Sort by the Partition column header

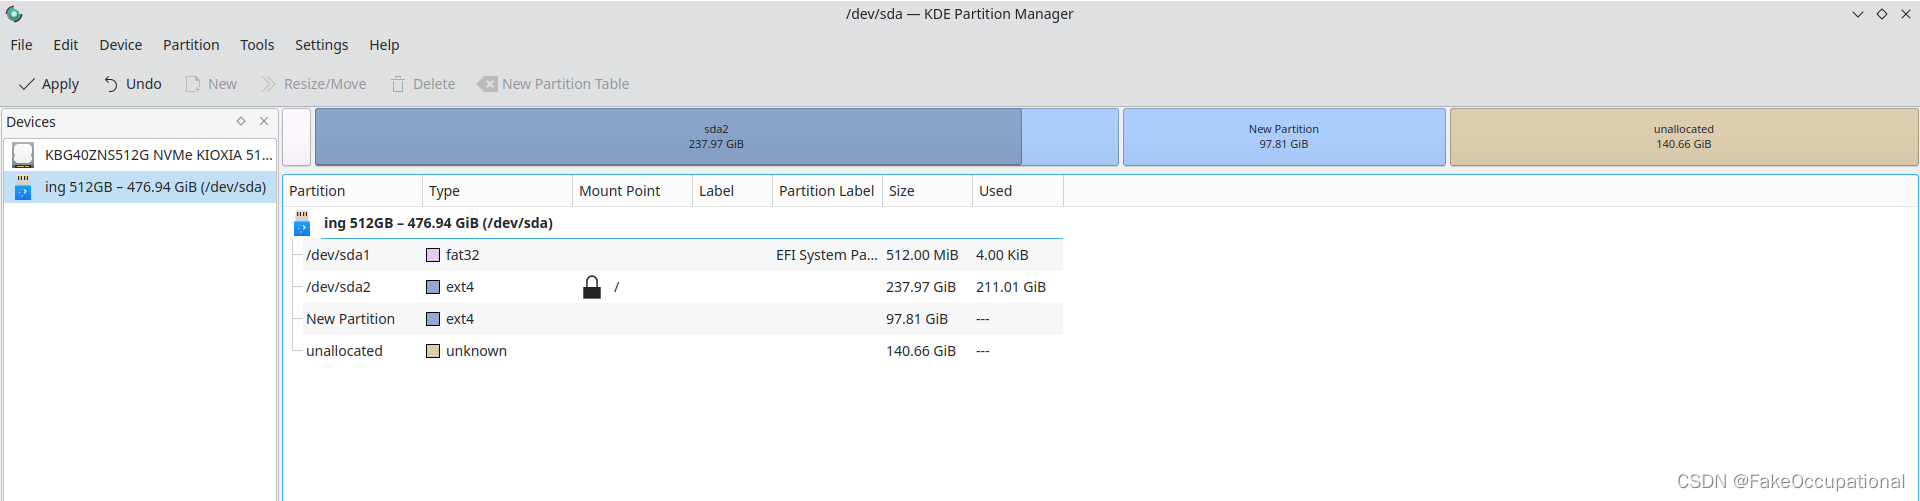353,191
